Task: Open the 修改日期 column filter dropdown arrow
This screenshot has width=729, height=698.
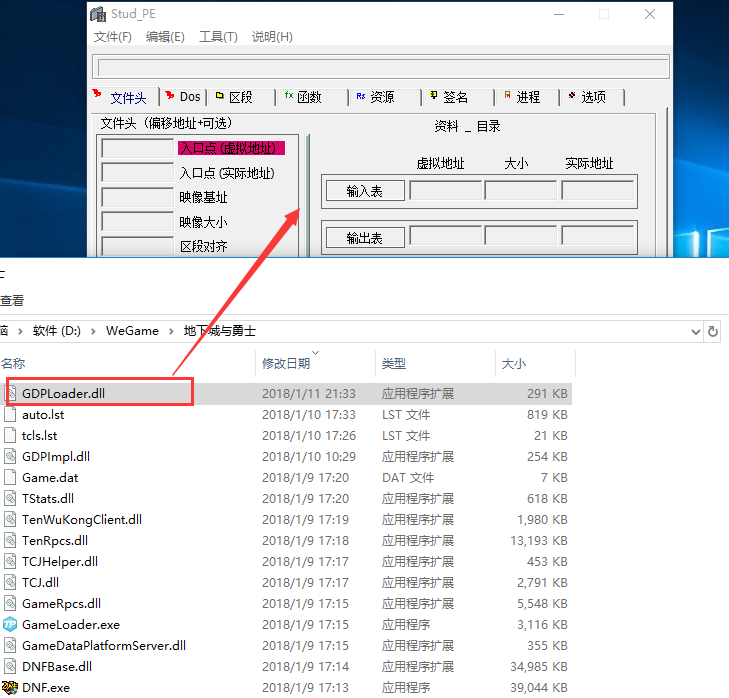Action: 316,352
